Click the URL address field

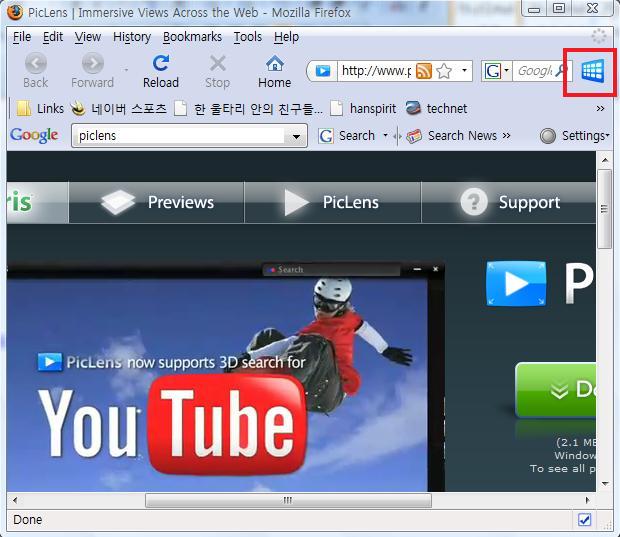click(376, 71)
